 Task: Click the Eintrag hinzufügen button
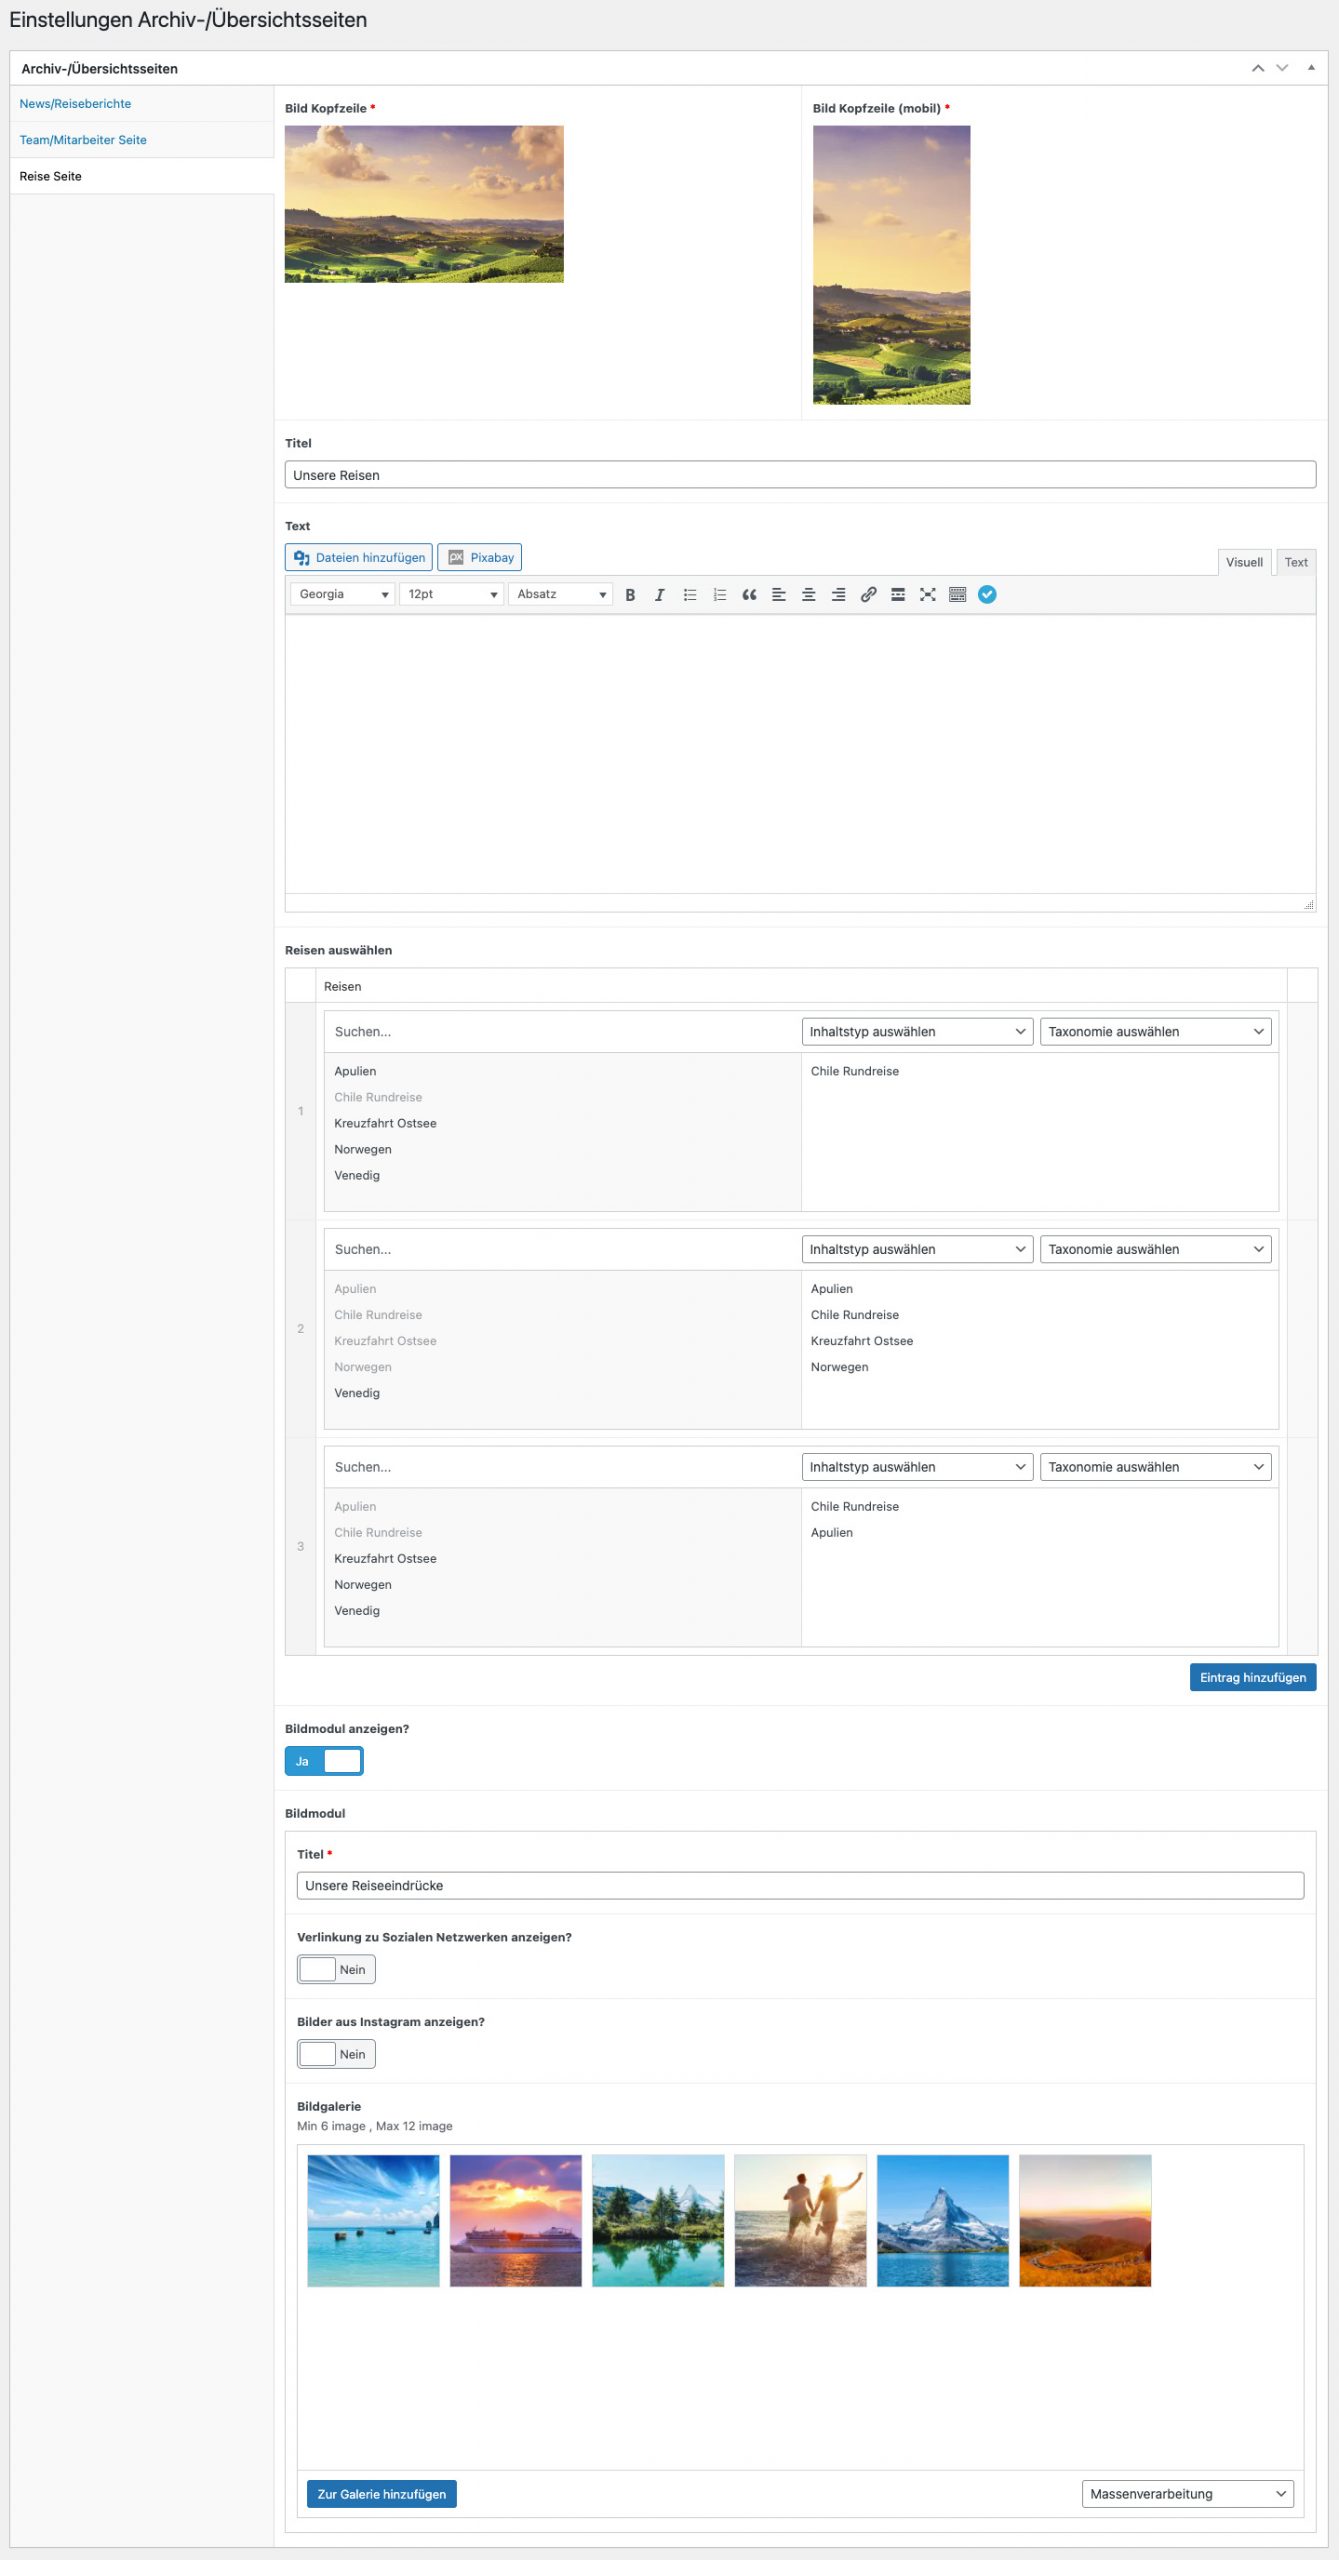pyautogui.click(x=1252, y=1677)
